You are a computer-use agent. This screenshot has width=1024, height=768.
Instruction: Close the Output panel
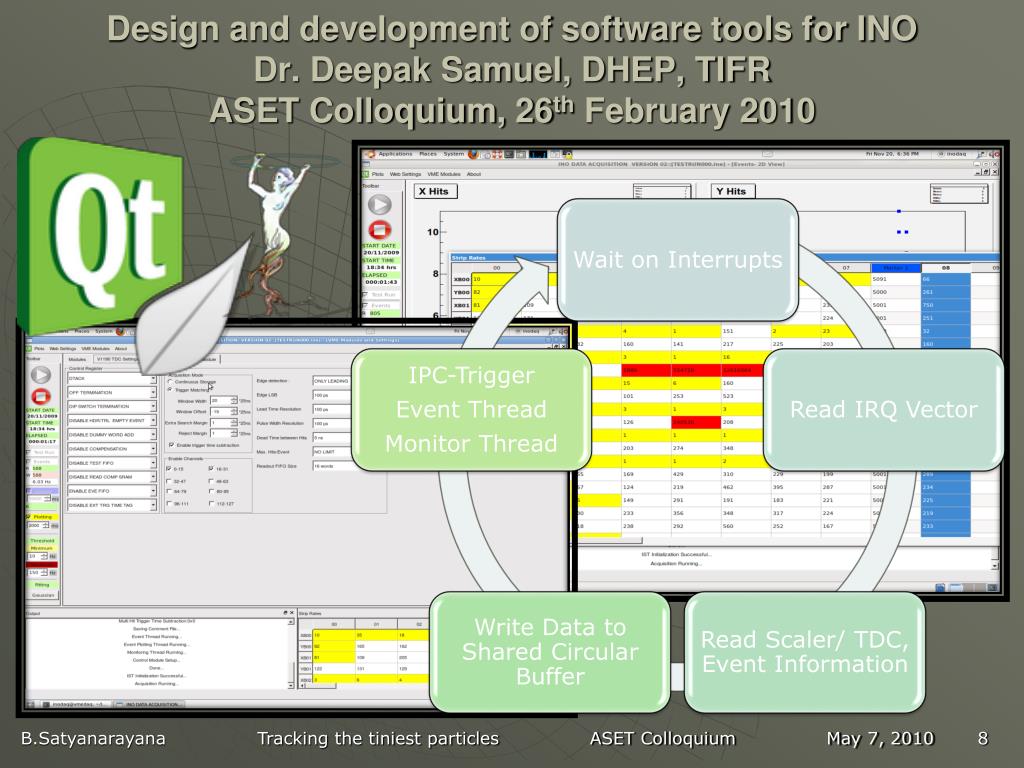(x=292, y=613)
